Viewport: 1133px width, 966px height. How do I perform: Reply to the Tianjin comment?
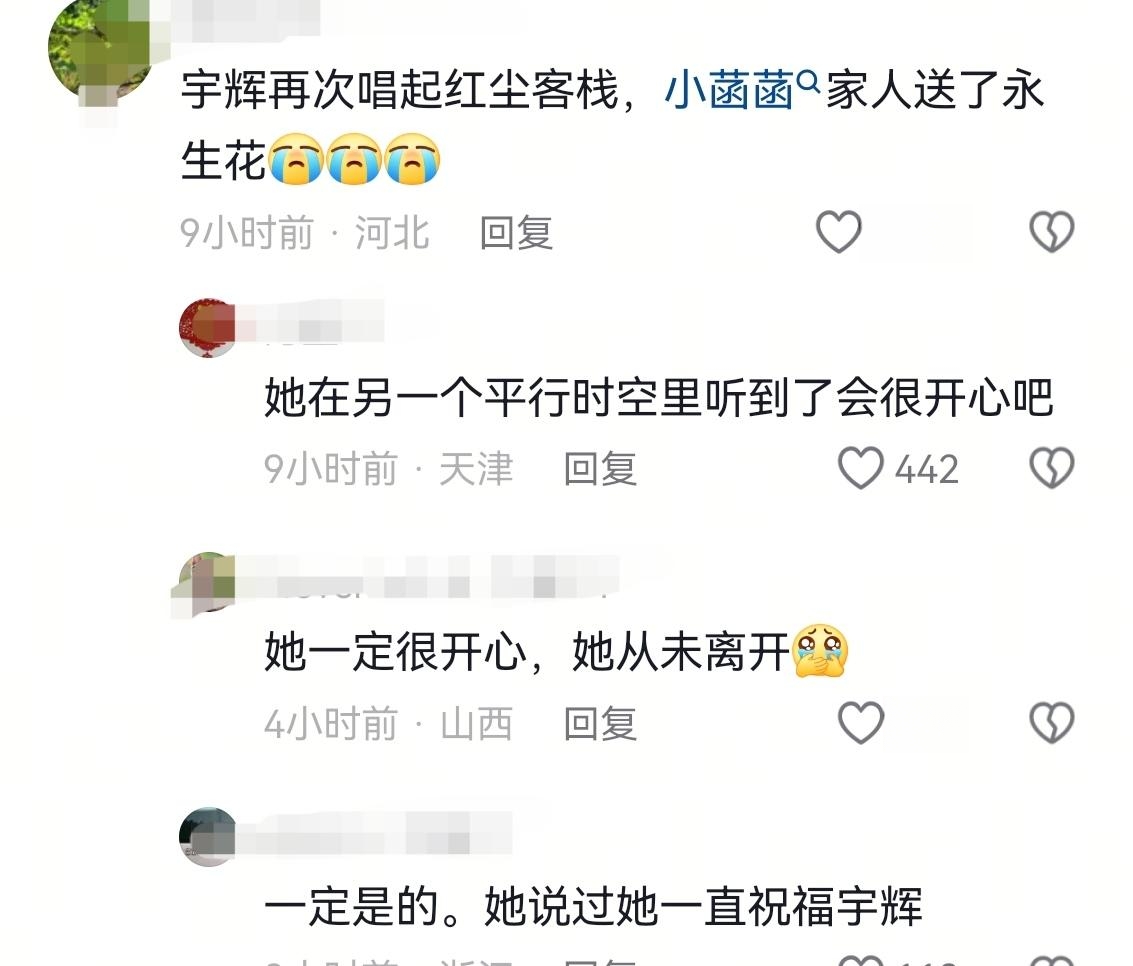pyautogui.click(x=600, y=469)
